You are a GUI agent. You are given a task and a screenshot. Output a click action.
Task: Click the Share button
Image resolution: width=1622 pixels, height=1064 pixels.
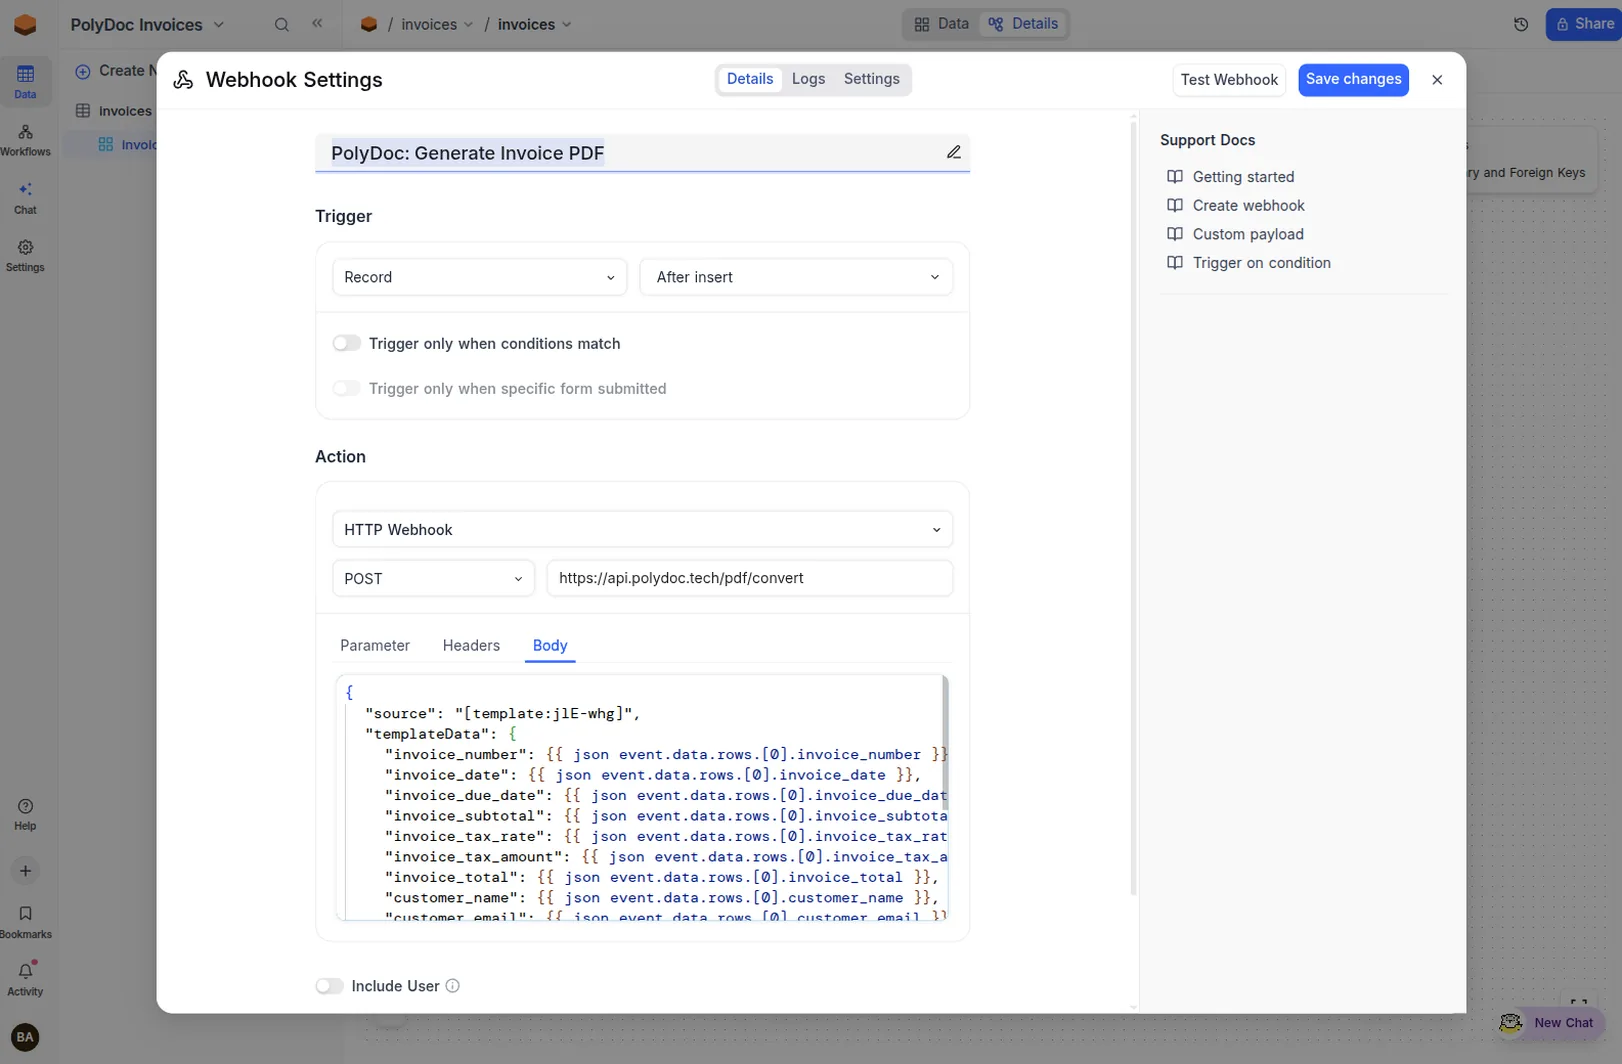pos(1584,24)
